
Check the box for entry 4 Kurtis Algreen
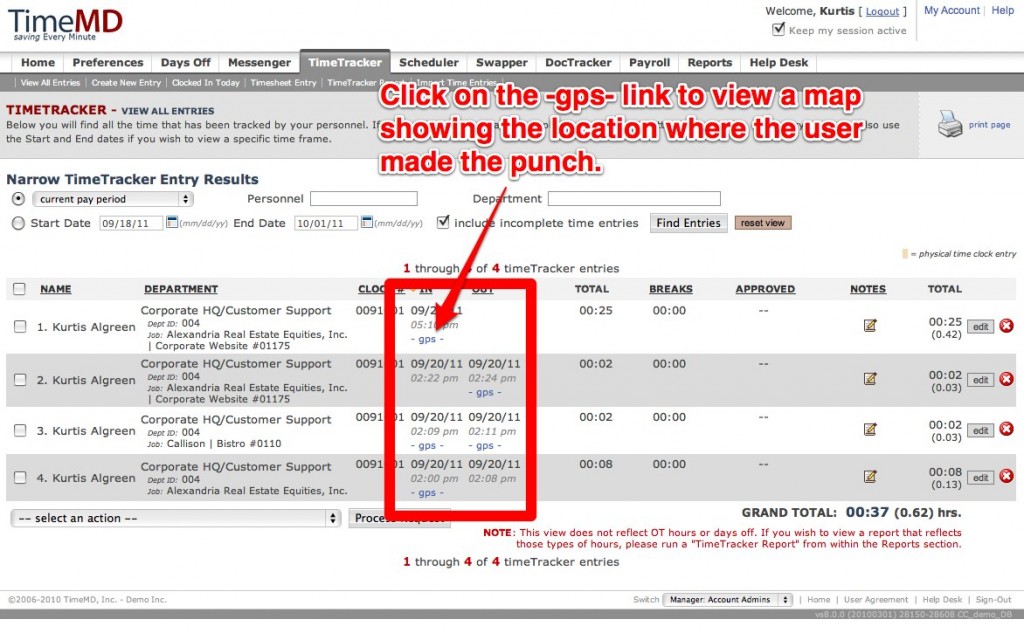tap(20, 478)
